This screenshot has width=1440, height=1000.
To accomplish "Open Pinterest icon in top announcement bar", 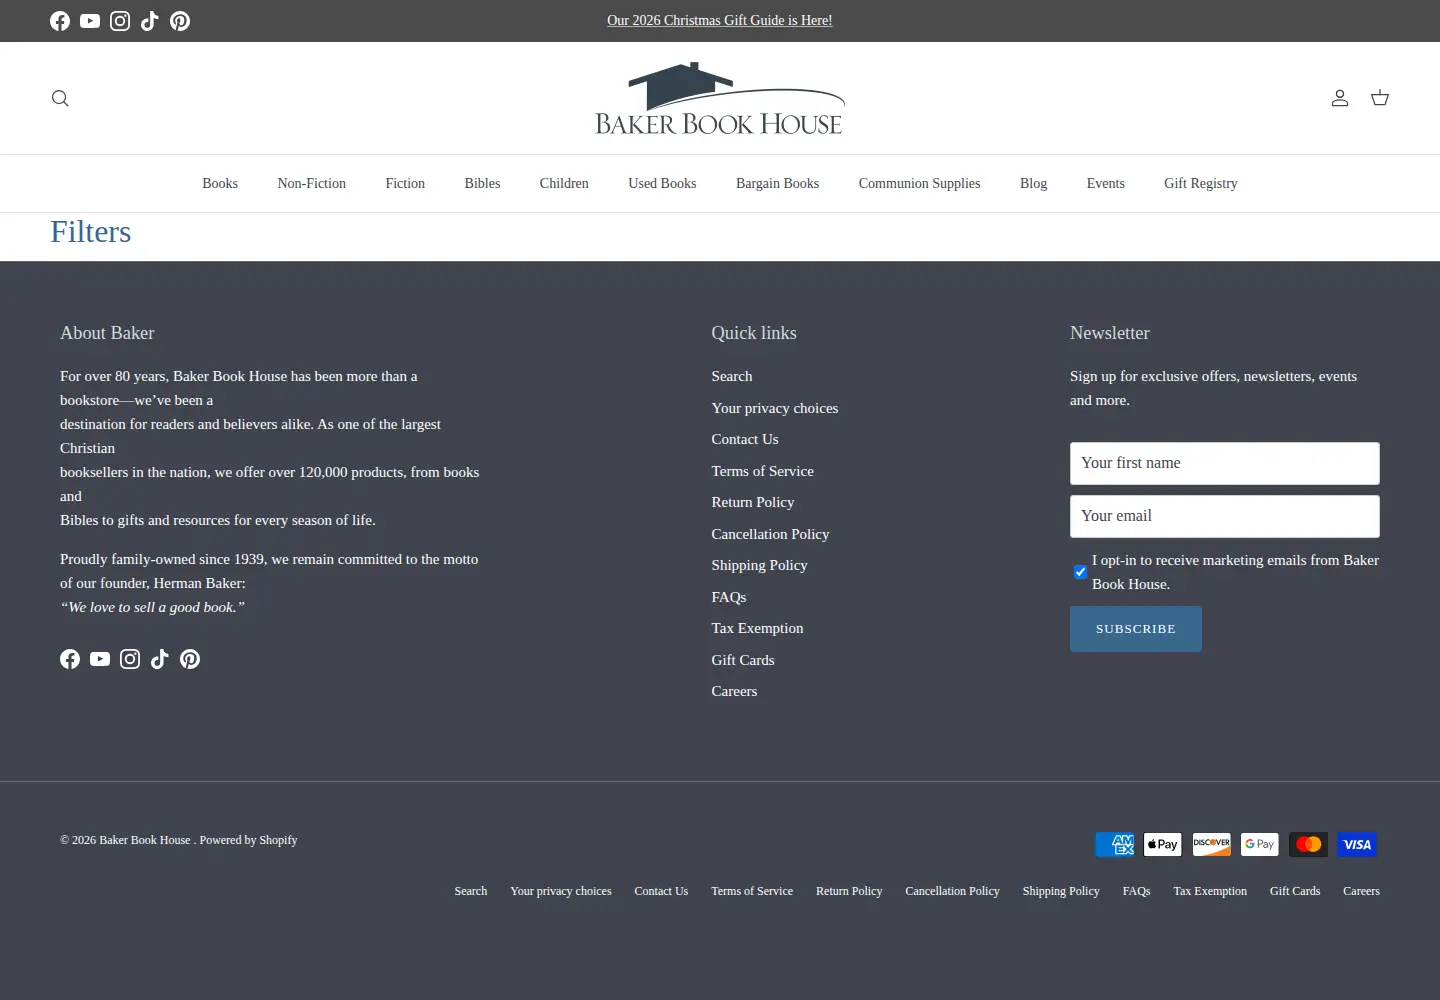I will coord(180,21).
